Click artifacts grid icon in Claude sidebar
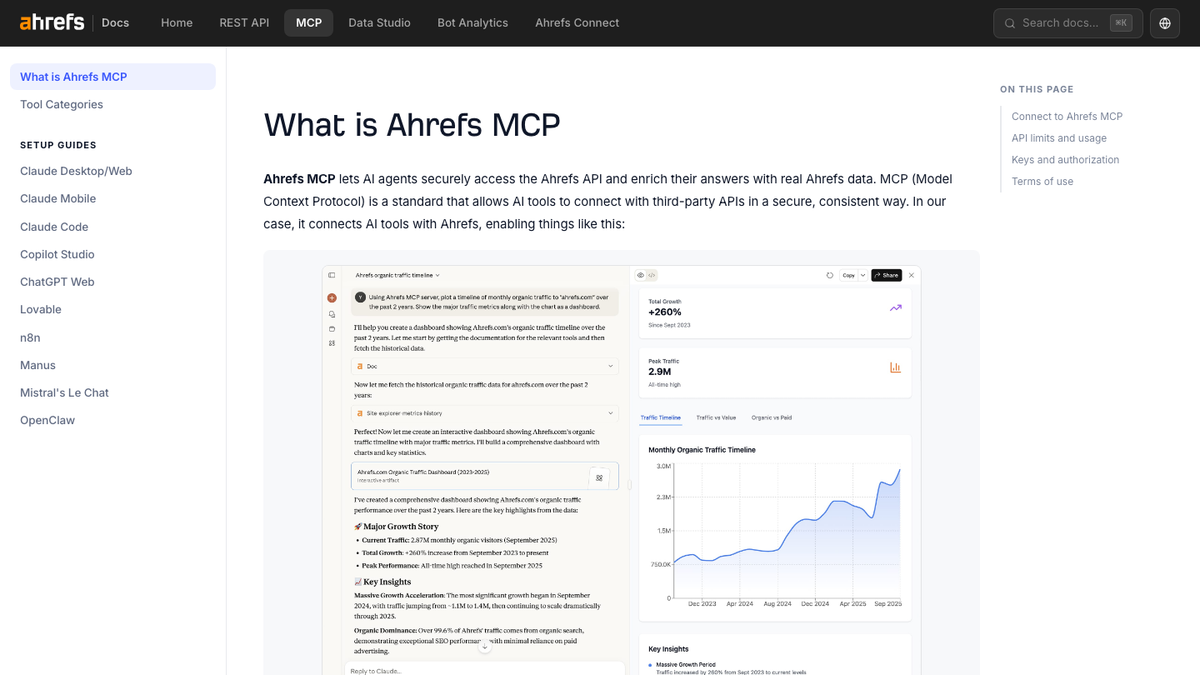The height and width of the screenshot is (675, 1200). (x=332, y=343)
